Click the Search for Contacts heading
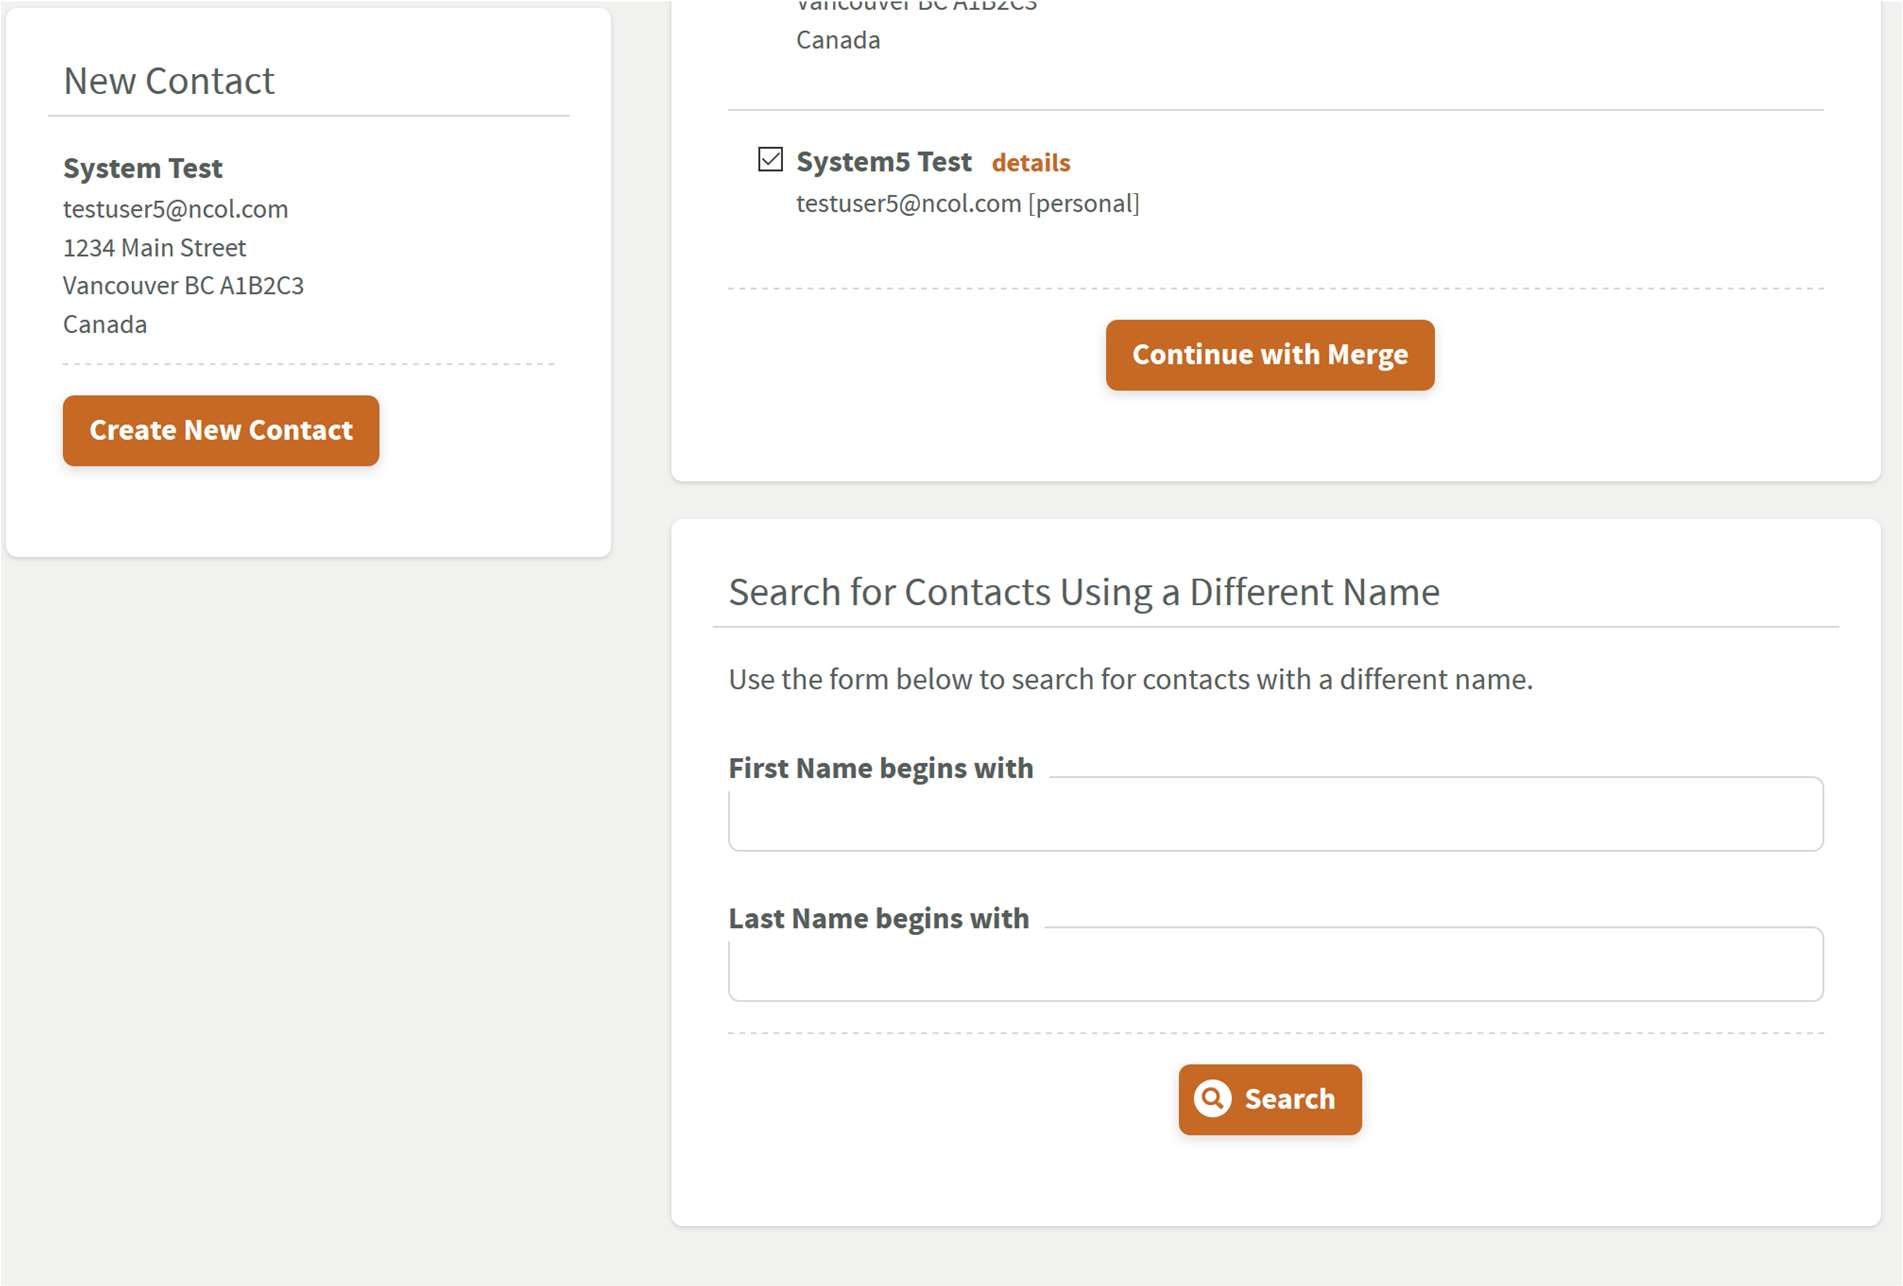Viewport: 1903px width, 1286px height. point(1084,591)
